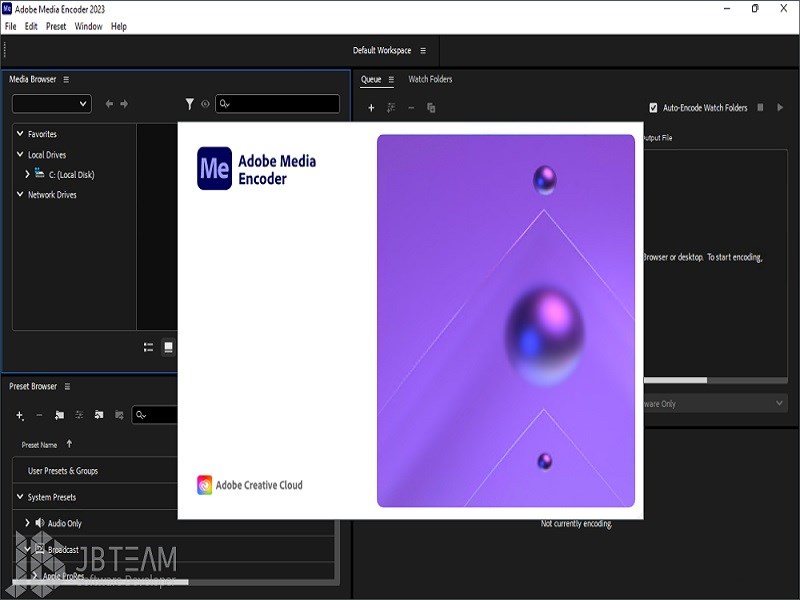The height and width of the screenshot is (600, 800).
Task: Open the Queue panel menu
Action: (391, 80)
